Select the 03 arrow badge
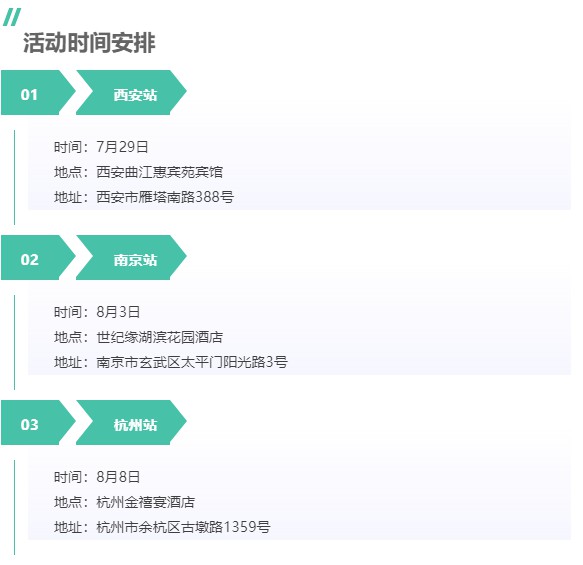The image size is (583, 565). point(38,423)
